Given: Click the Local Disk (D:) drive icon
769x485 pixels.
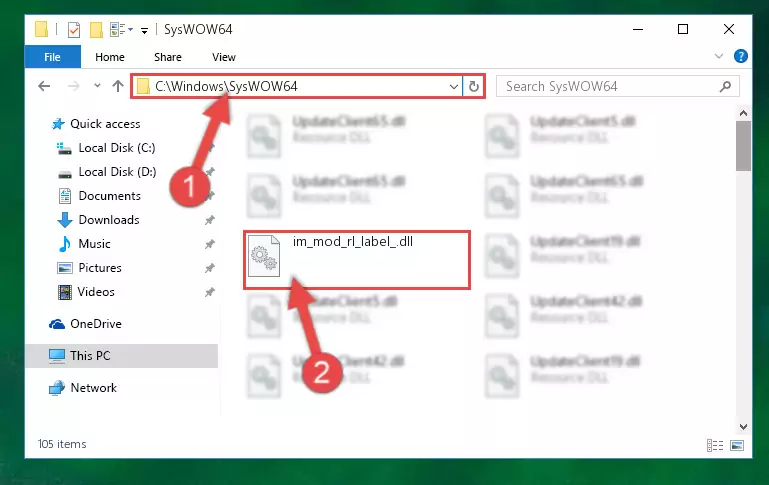Looking at the screenshot, I should 65,174.
